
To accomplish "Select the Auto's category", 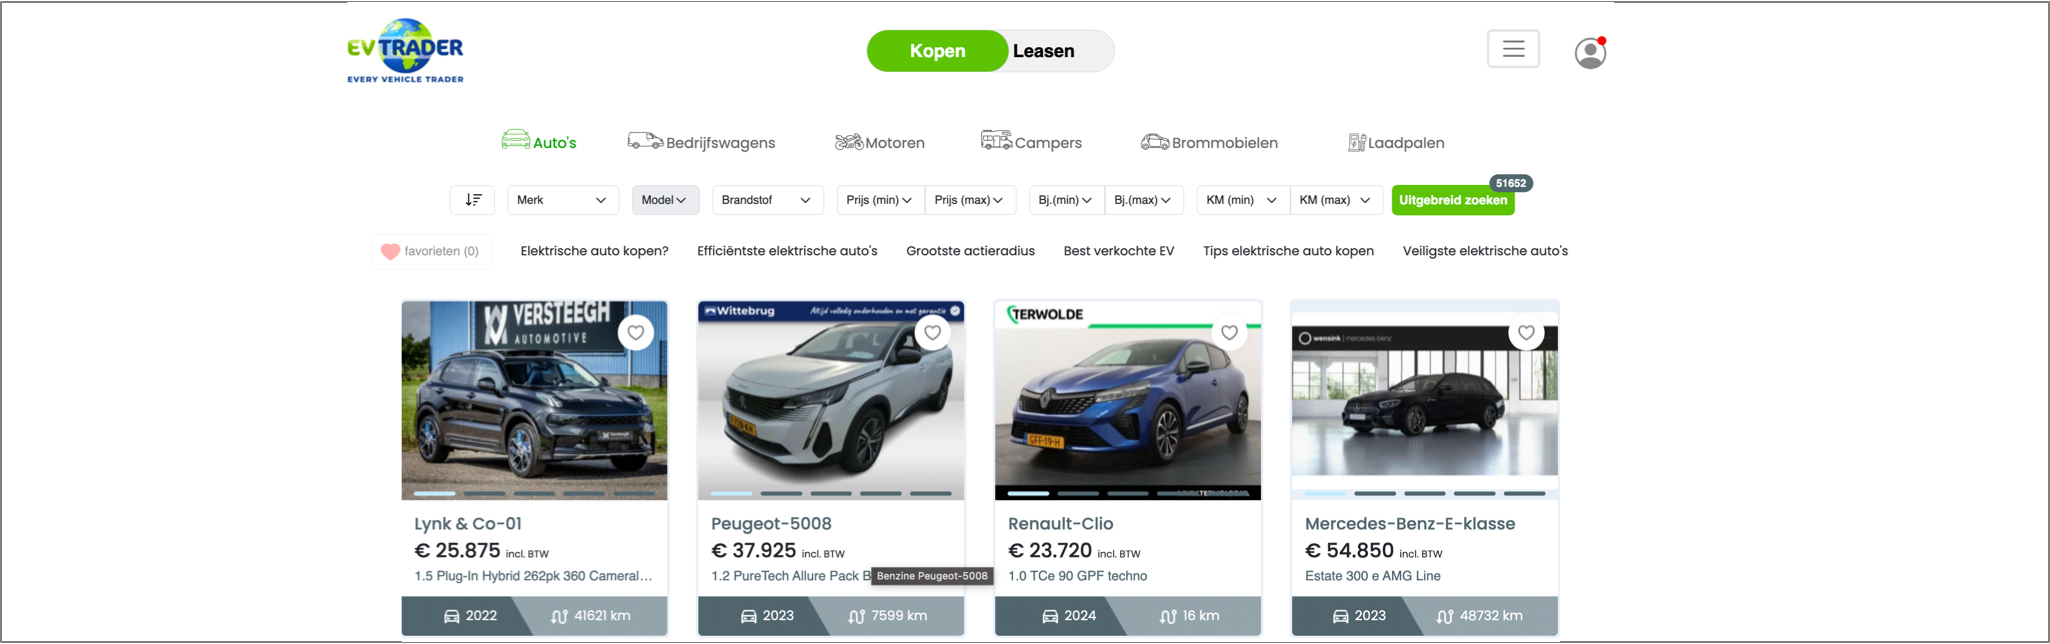I will 539,141.
